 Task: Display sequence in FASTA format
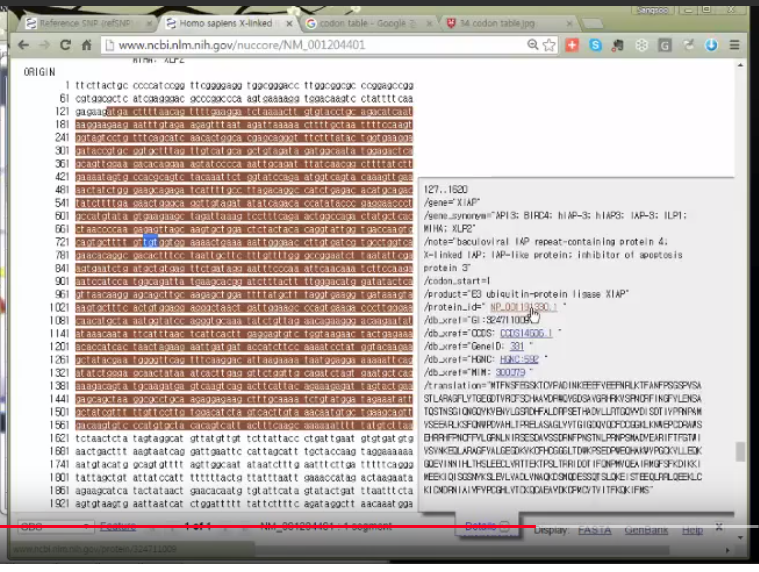[x=594, y=530]
